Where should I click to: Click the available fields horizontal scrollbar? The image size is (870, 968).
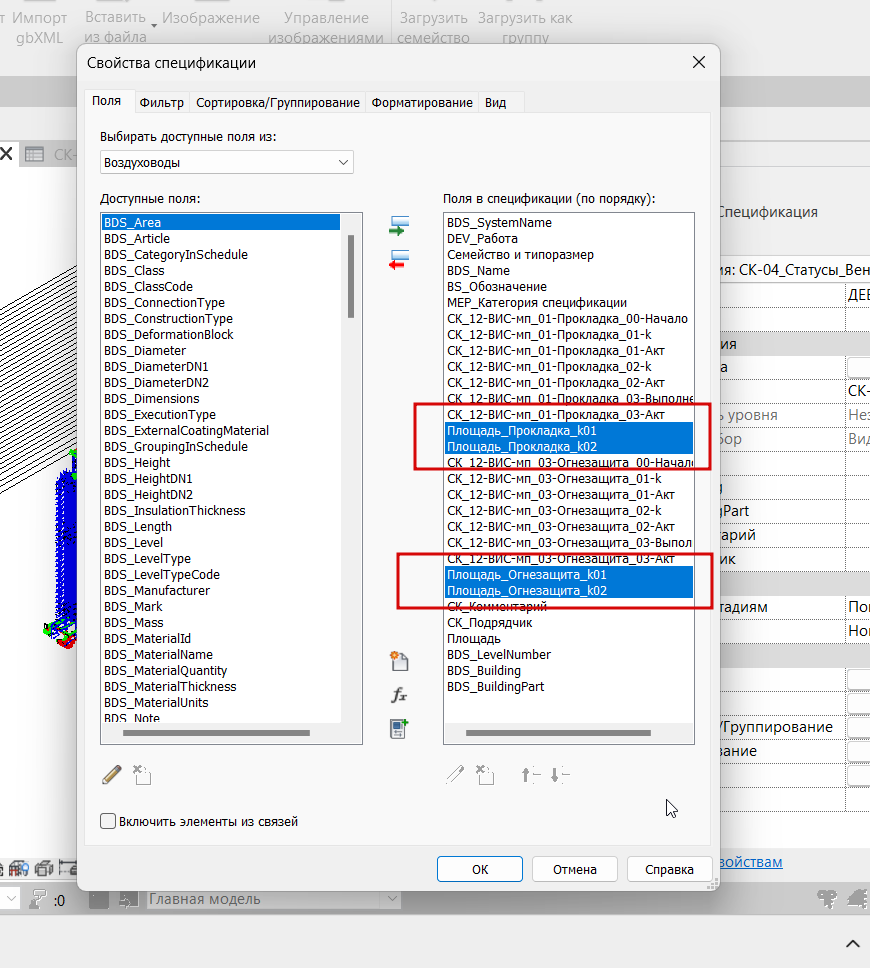[216, 733]
